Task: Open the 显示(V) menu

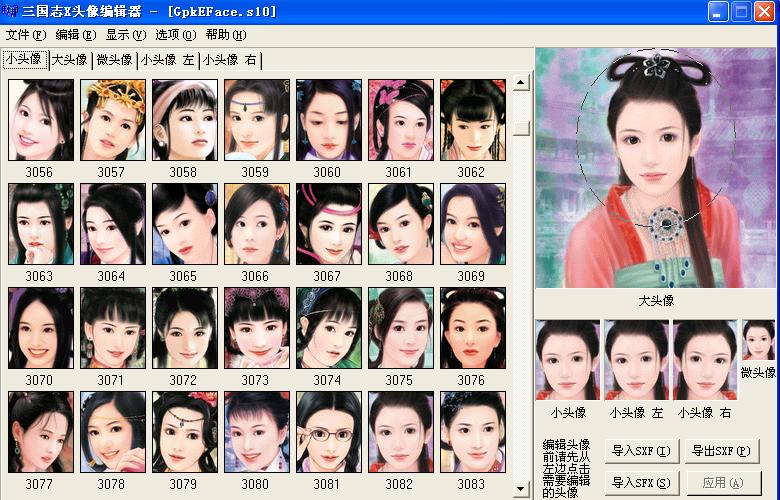Action: pyautogui.click(x=125, y=34)
